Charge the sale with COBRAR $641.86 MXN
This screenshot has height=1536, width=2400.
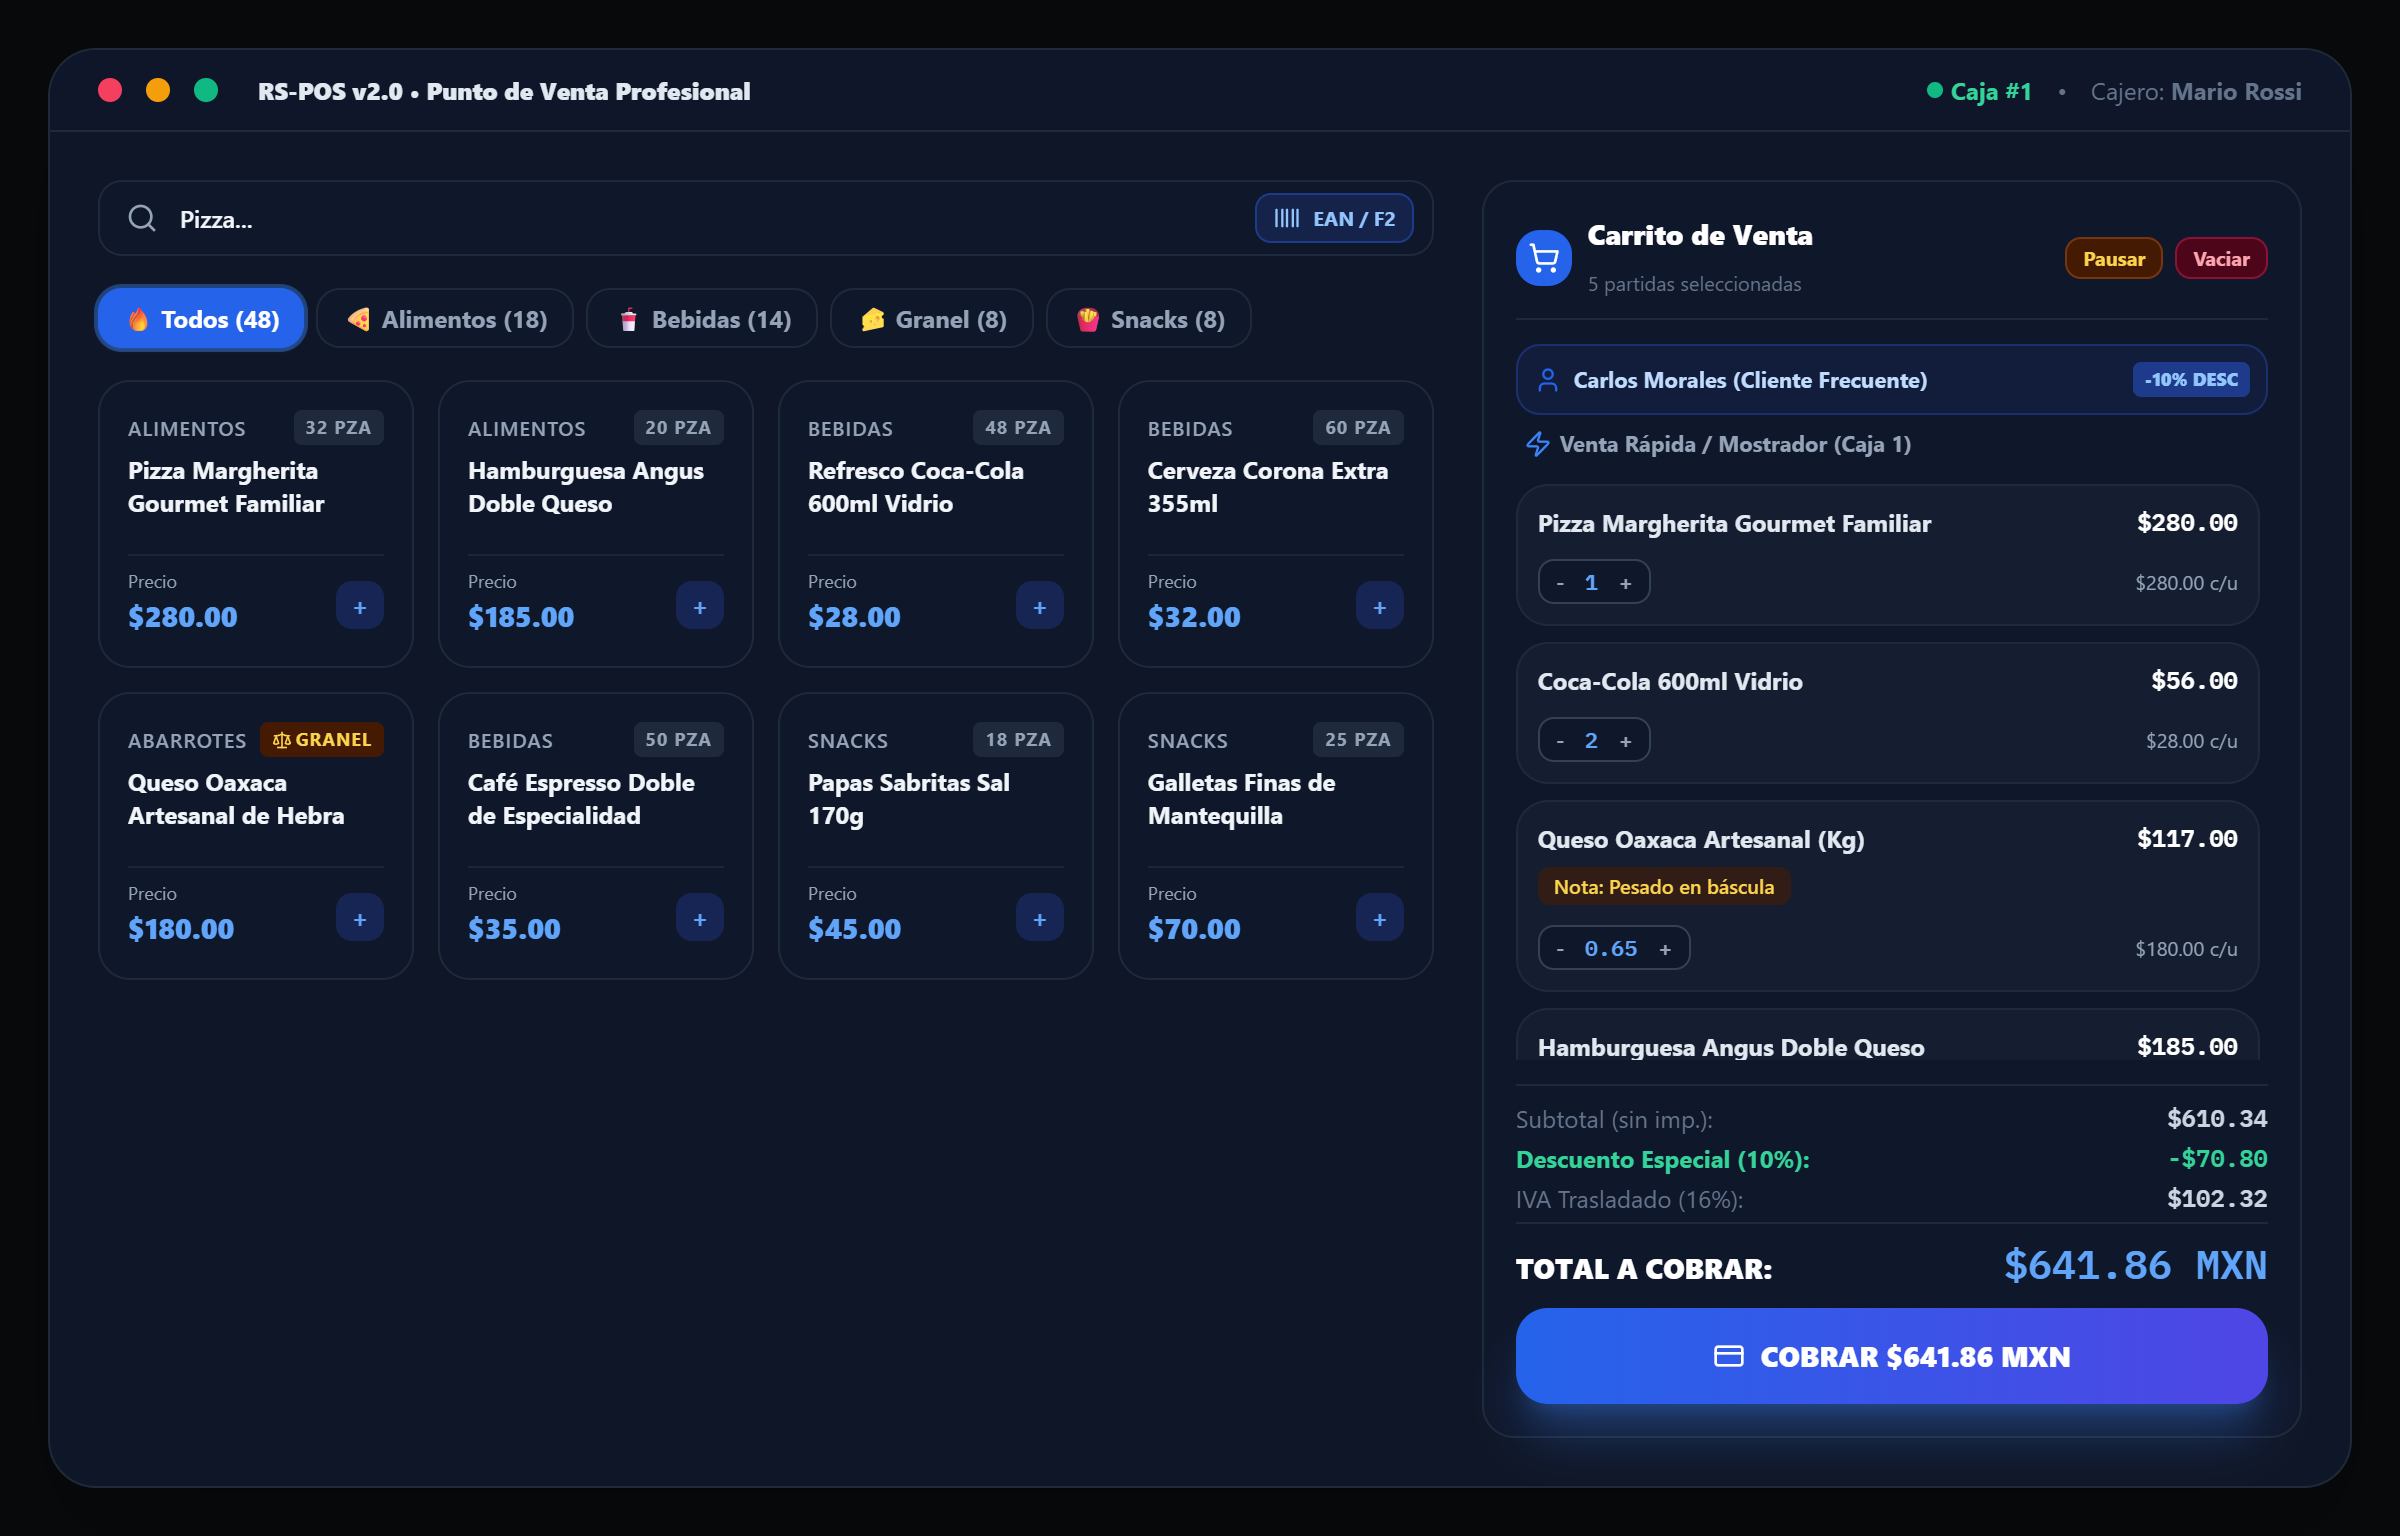coord(1891,1356)
